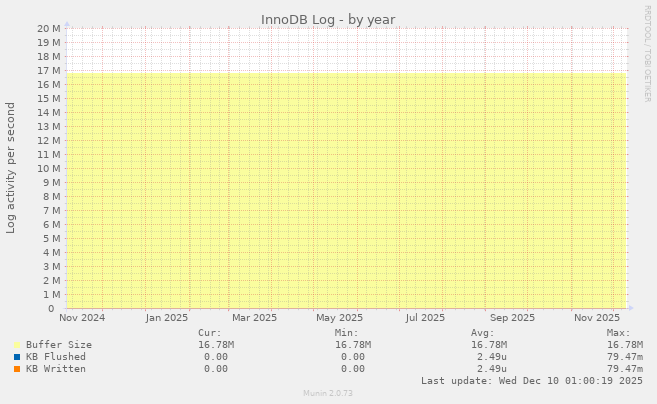Click the 'Munin 2.0.73' footer text

(x=328, y=393)
